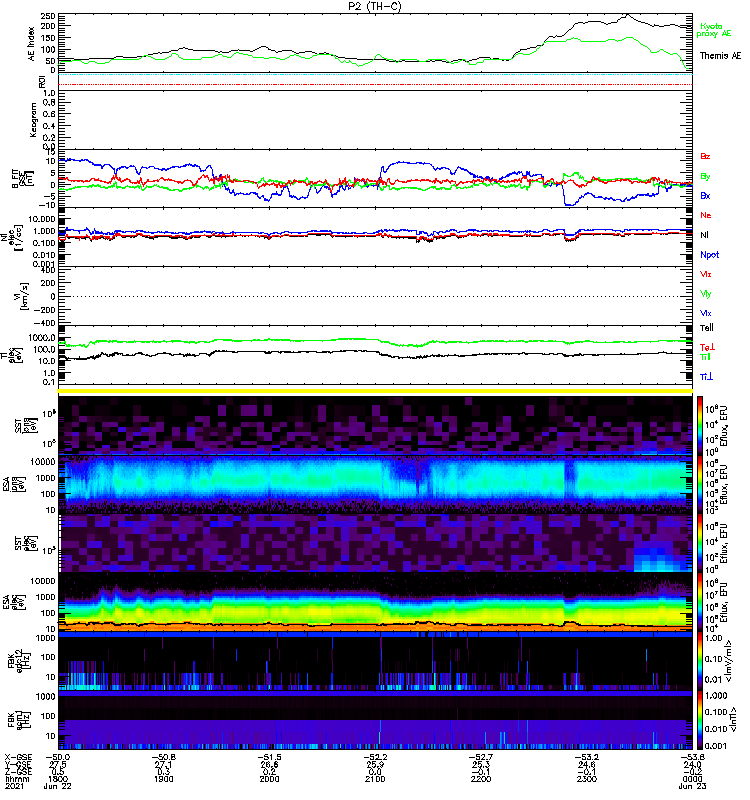This screenshot has height=800, width=750.
Task: Click the SST elec Eflux color bar
Action: coord(700,543)
